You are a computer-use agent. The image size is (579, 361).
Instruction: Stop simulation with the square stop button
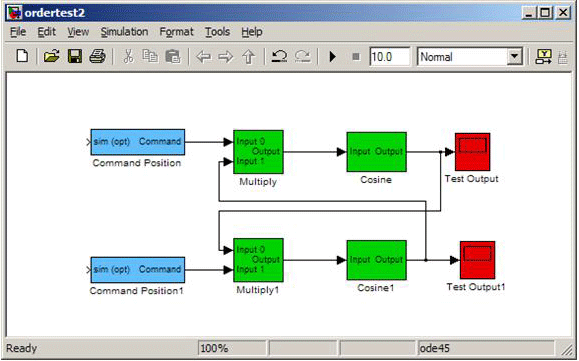coord(356,56)
